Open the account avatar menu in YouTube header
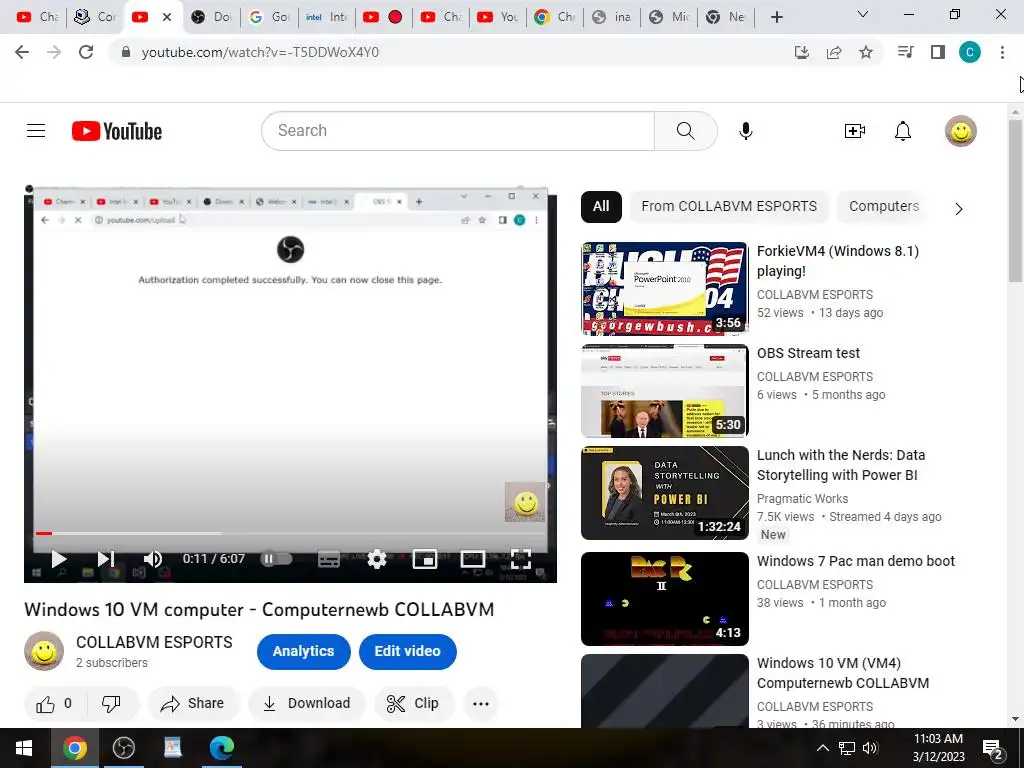The image size is (1024, 768). pyautogui.click(x=961, y=131)
